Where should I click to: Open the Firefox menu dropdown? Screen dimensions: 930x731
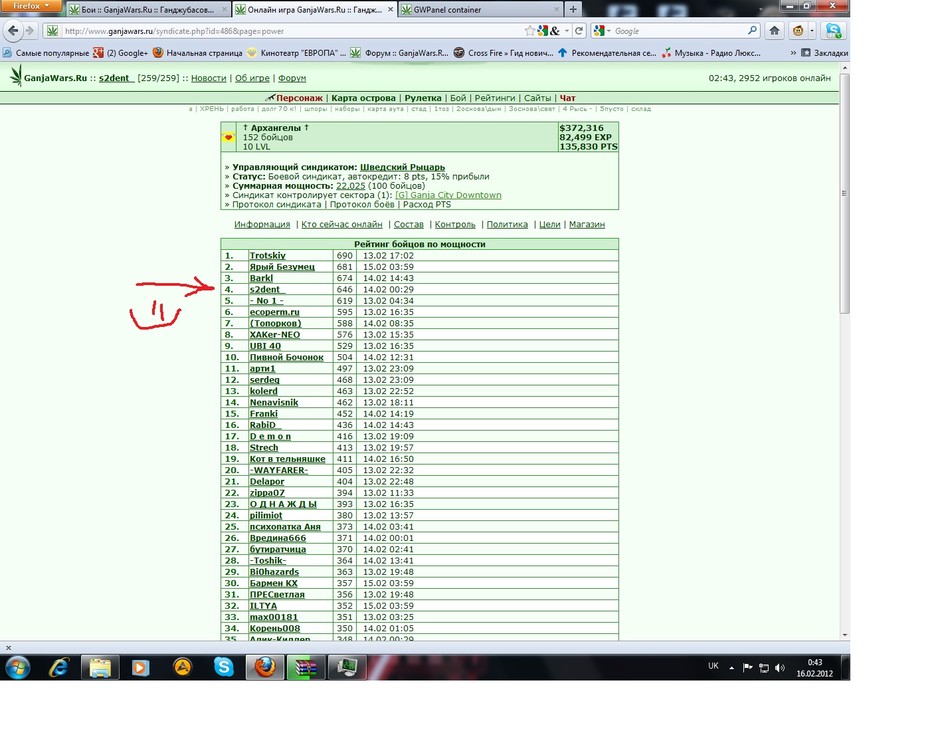(30, 6)
